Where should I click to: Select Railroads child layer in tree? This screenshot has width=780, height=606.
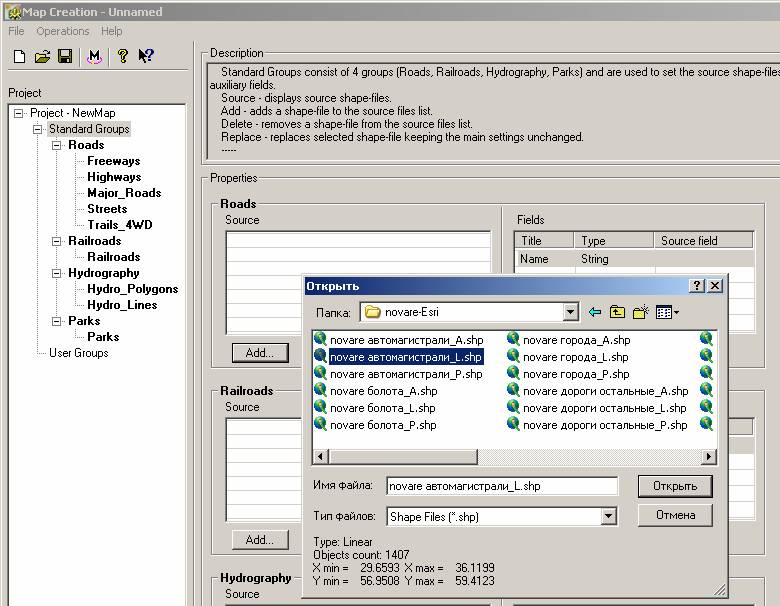(x=113, y=257)
